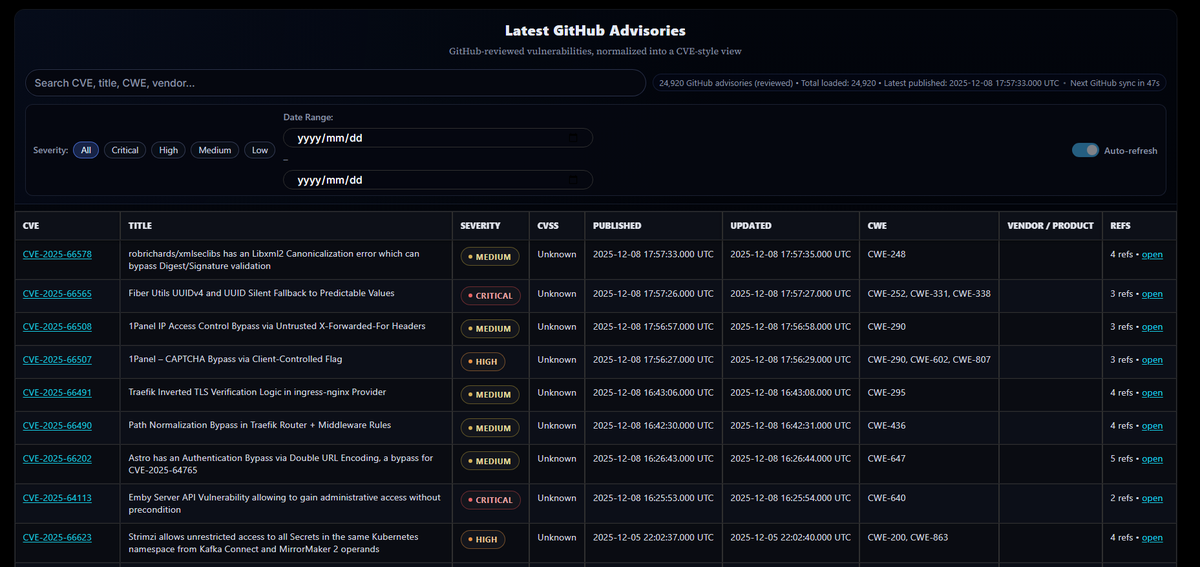This screenshot has width=1200, height=567.
Task: Toggle the Auto-refresh switch
Action: (1085, 150)
